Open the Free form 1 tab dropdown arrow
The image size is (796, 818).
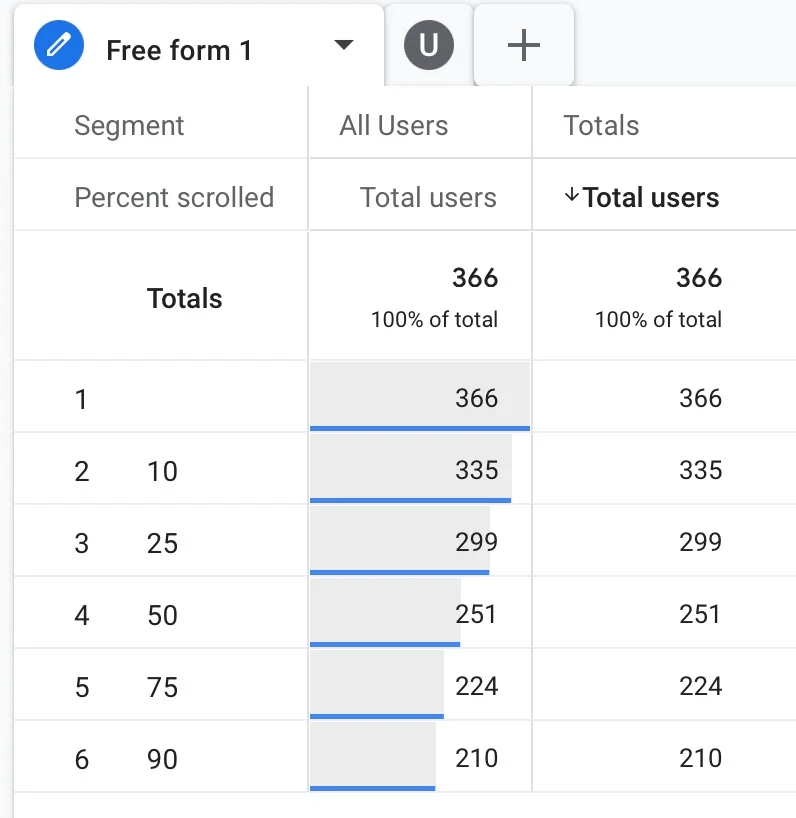coord(344,45)
